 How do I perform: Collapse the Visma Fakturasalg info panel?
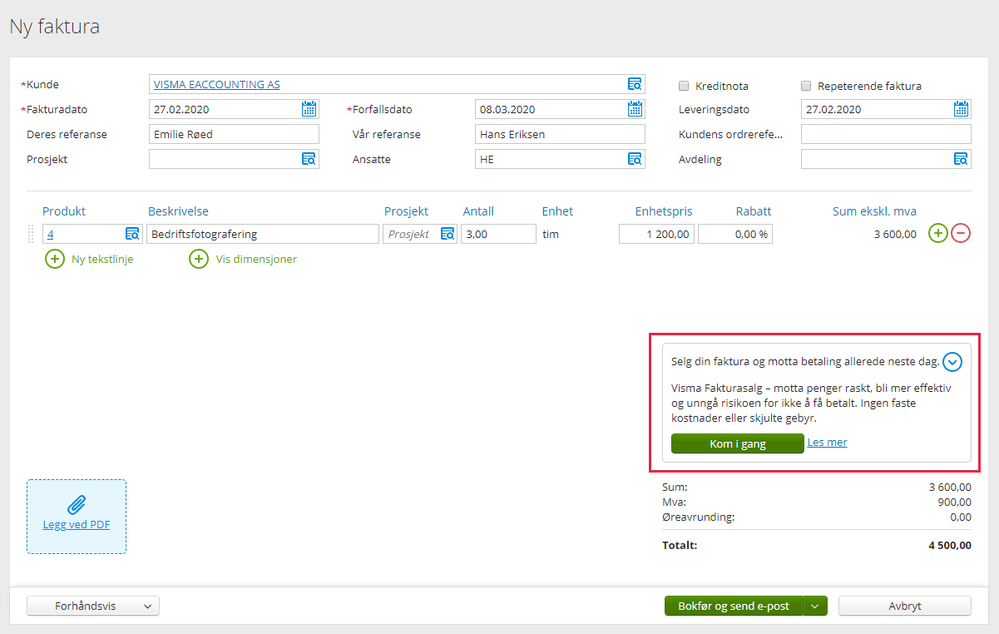pos(952,362)
